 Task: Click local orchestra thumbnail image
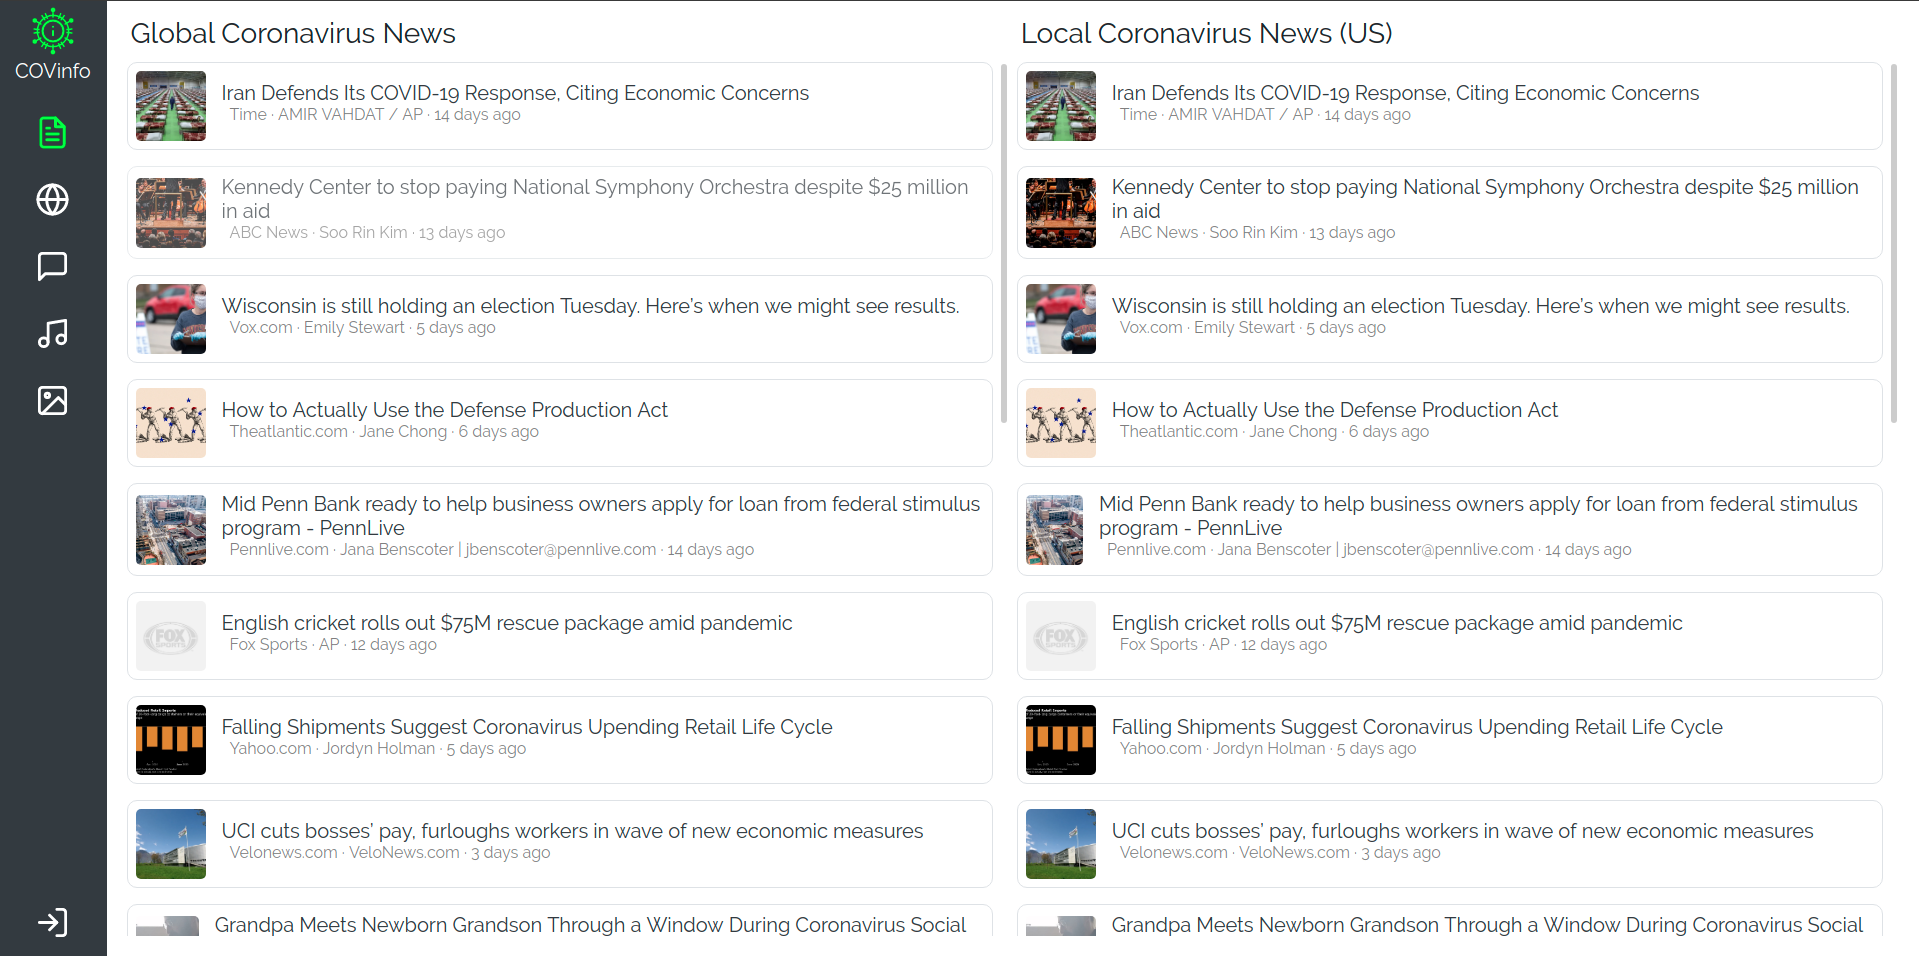coord(1061,212)
